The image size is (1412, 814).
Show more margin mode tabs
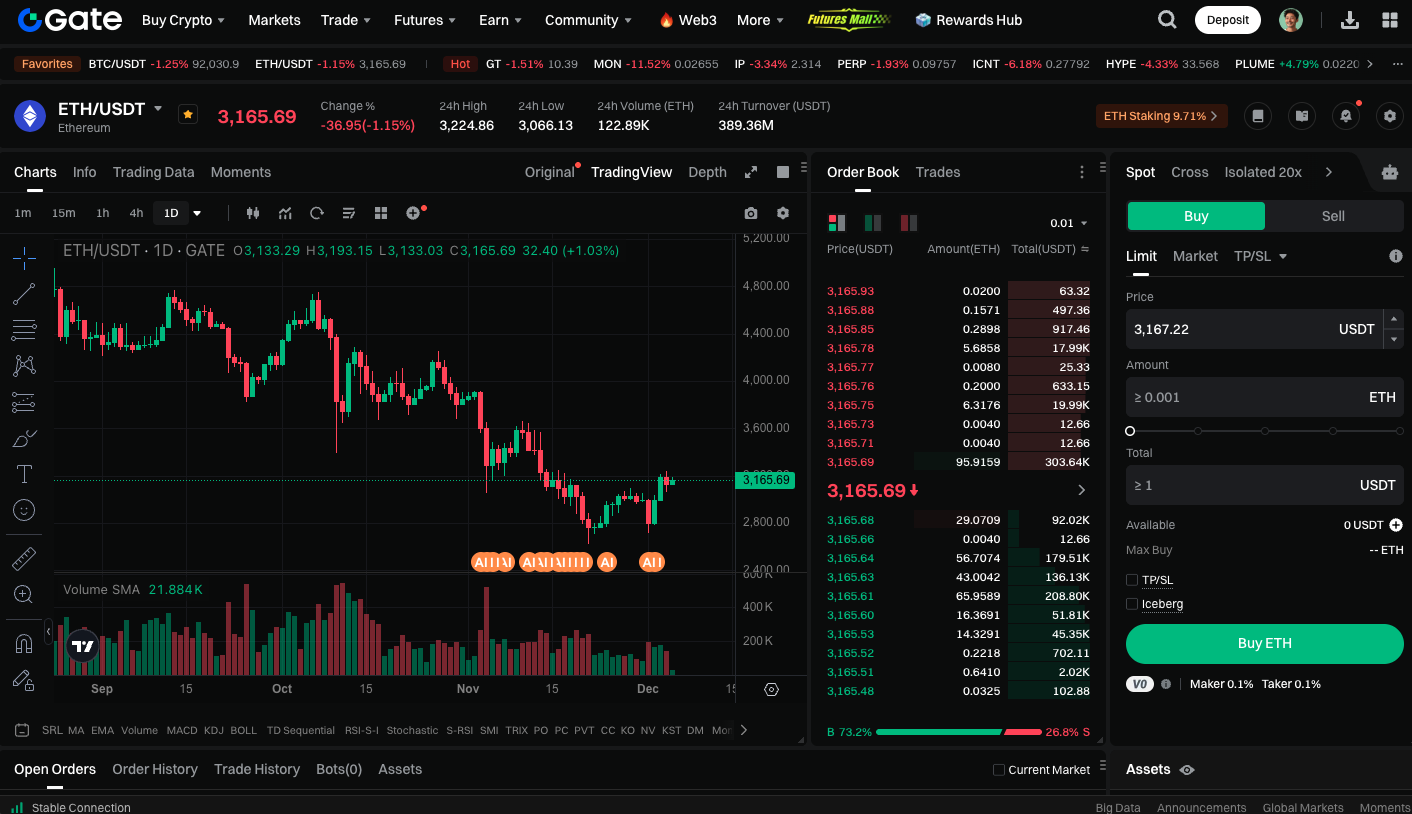click(x=1329, y=172)
